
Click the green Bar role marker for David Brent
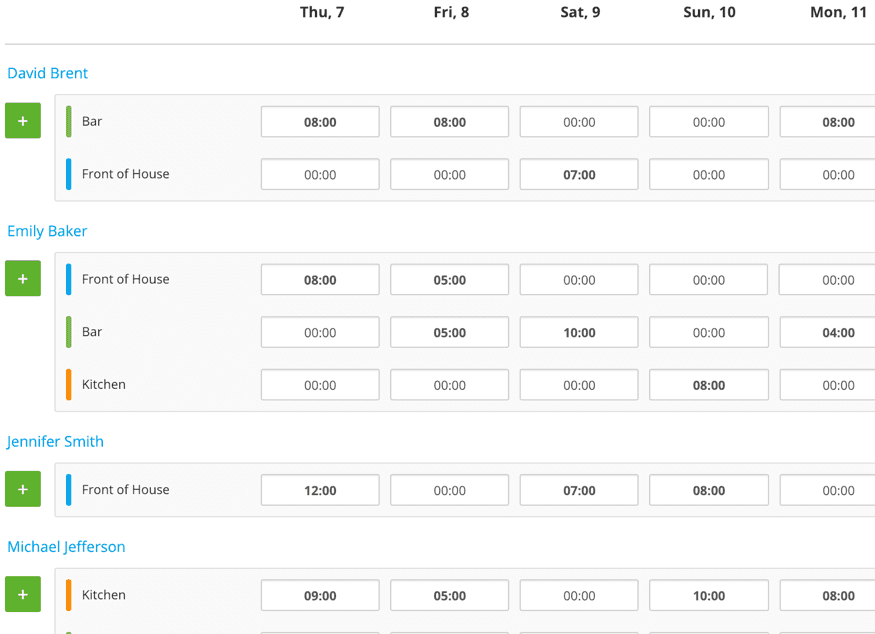click(x=68, y=120)
